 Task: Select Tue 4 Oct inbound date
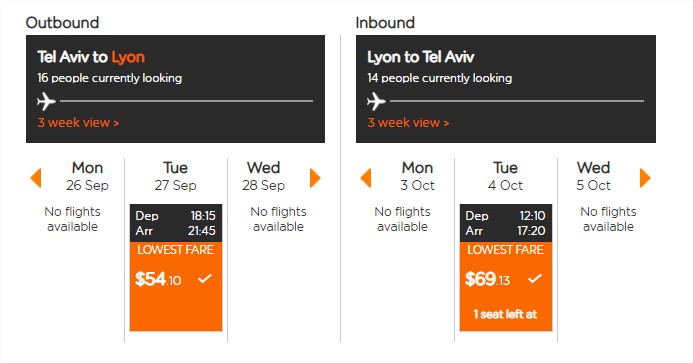505,176
